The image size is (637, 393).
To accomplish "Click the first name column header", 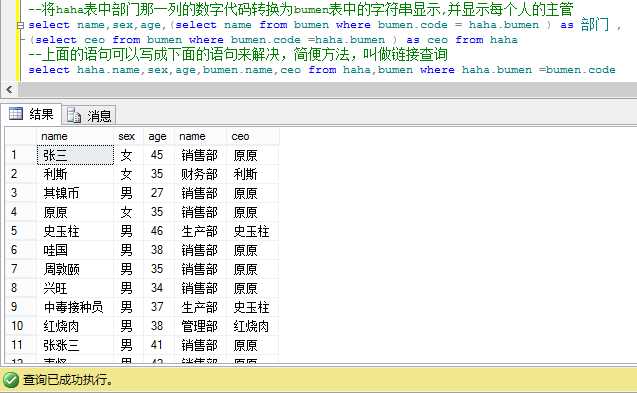I will click(x=75, y=137).
